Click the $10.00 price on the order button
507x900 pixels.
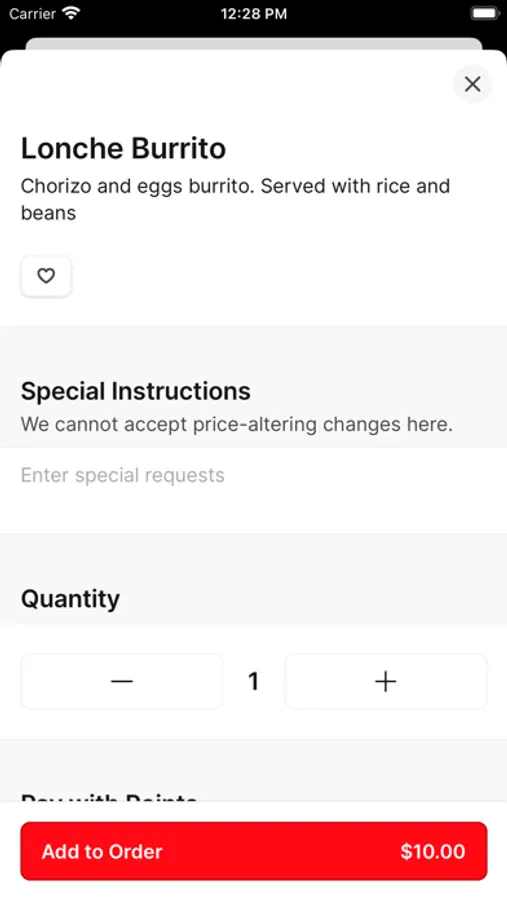click(433, 851)
